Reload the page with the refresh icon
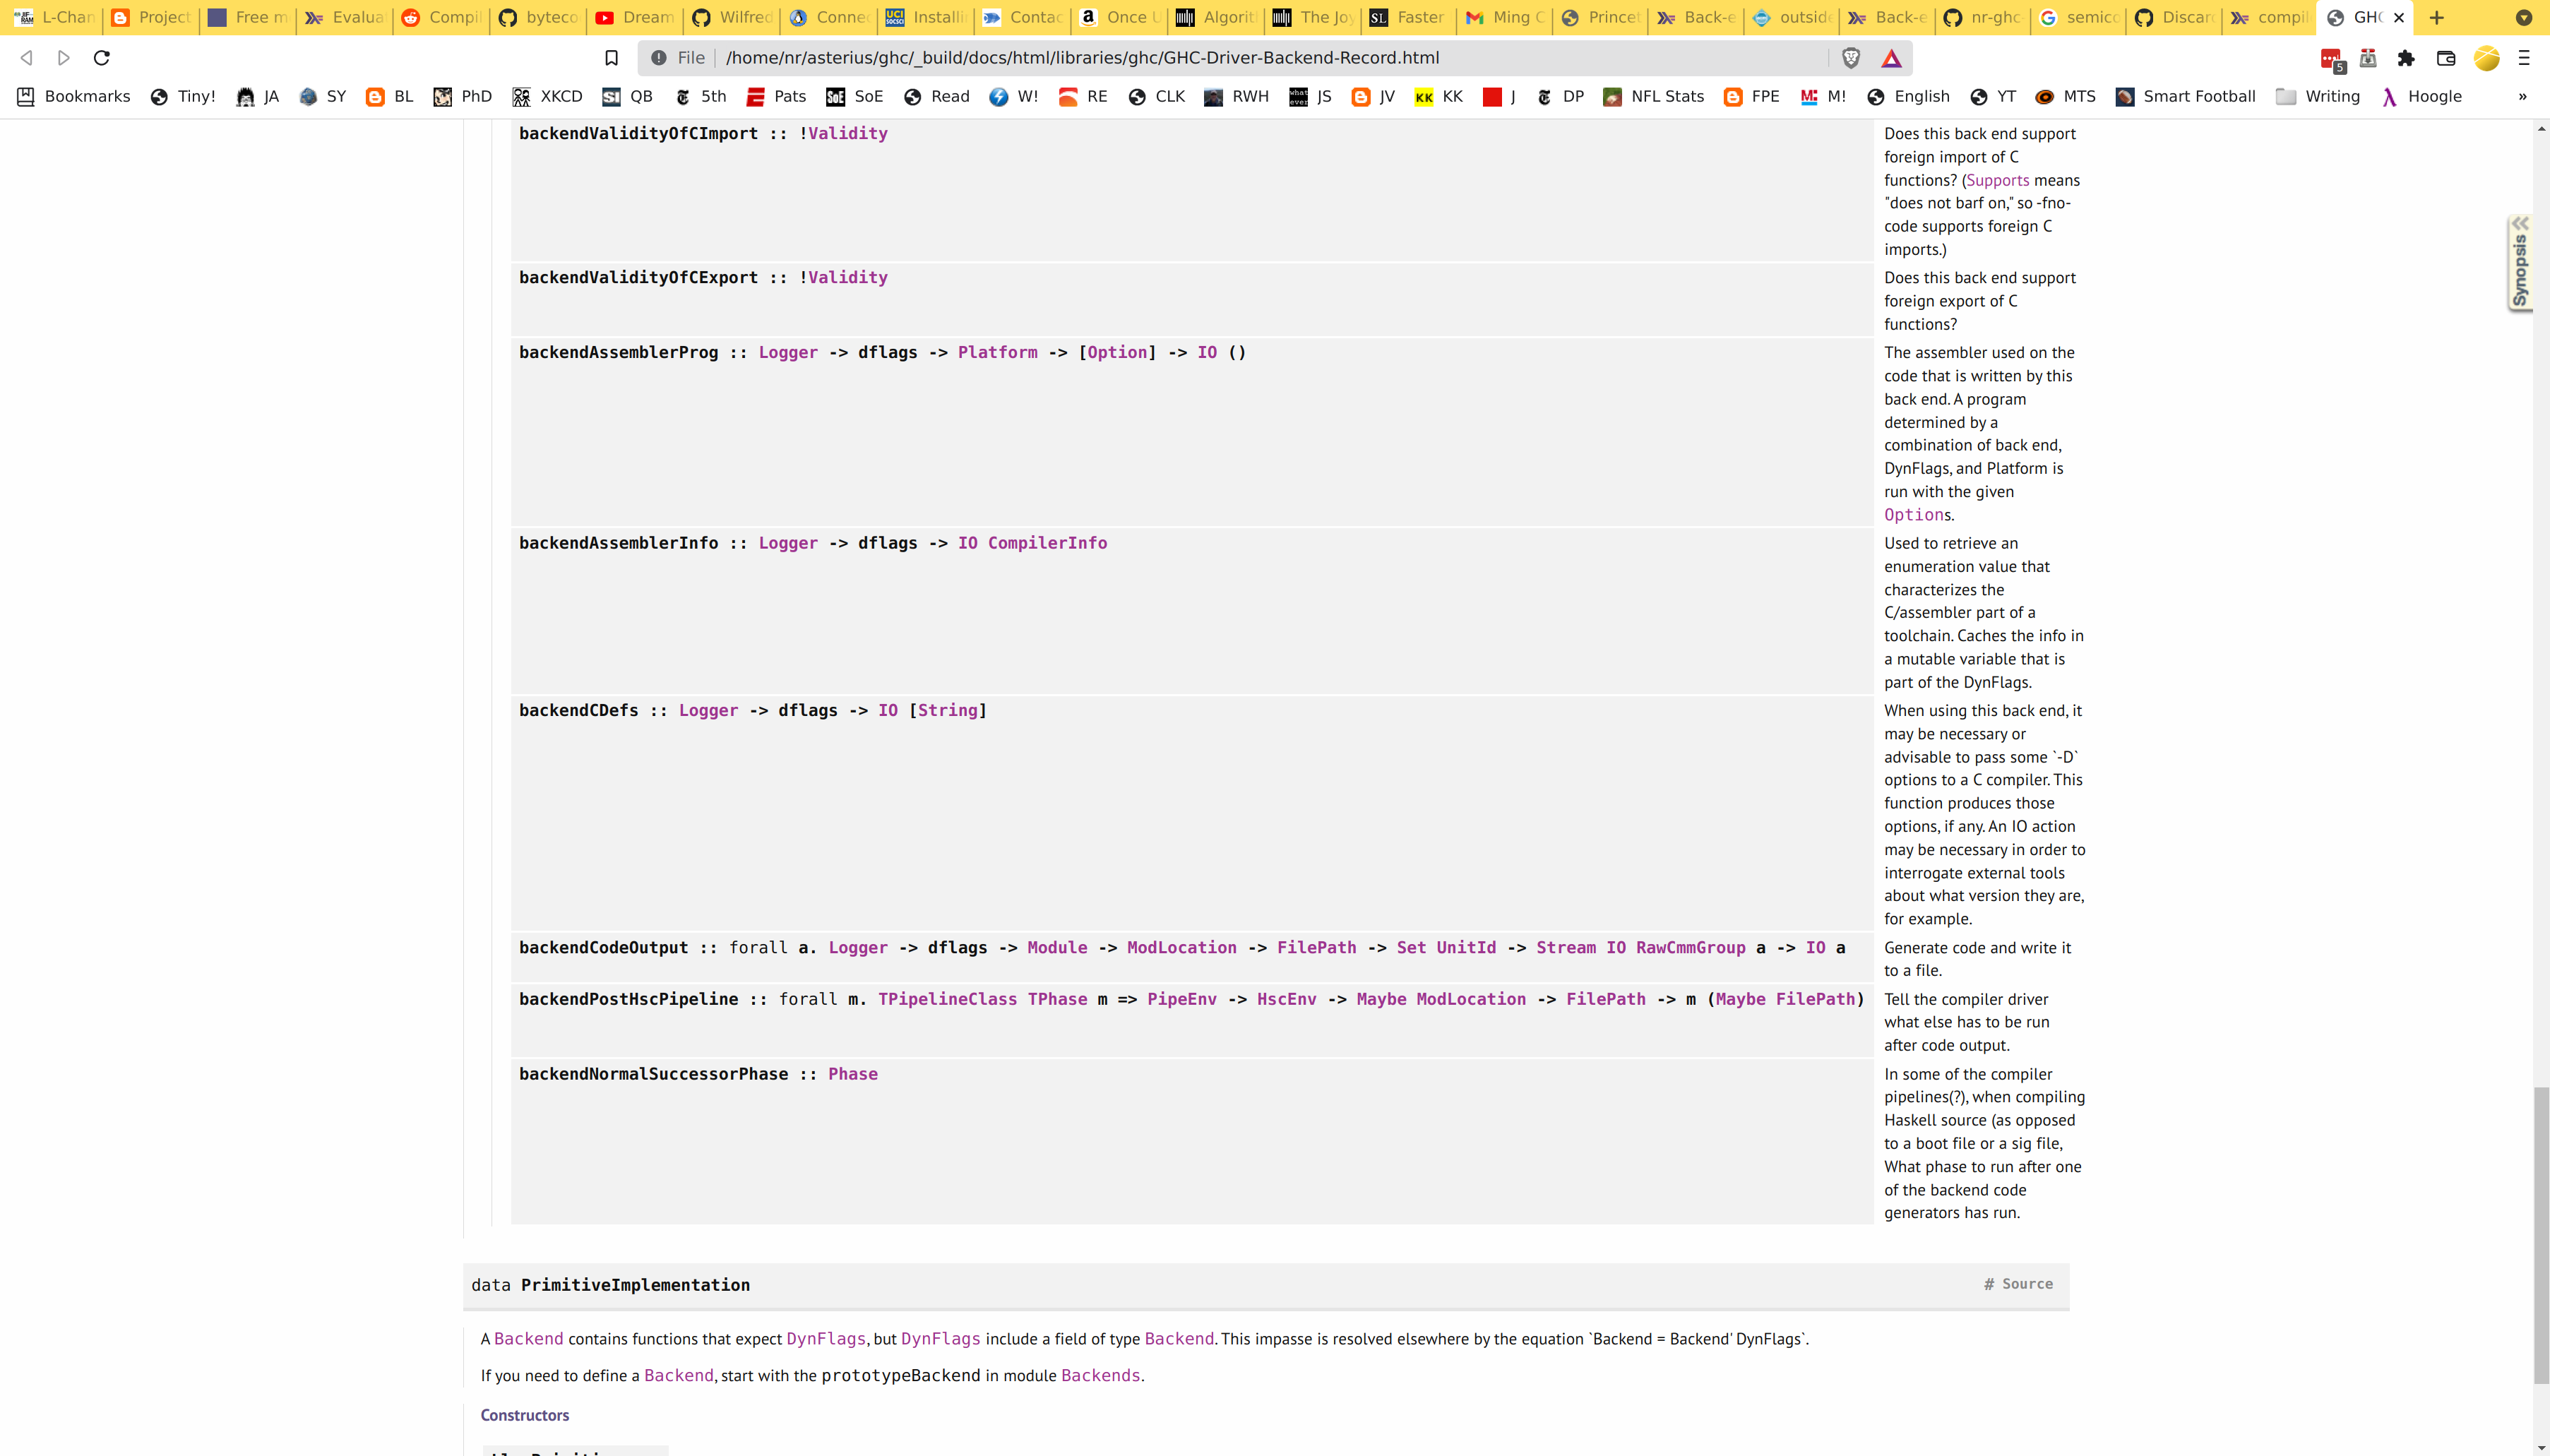The image size is (2550, 1456). pos(101,58)
